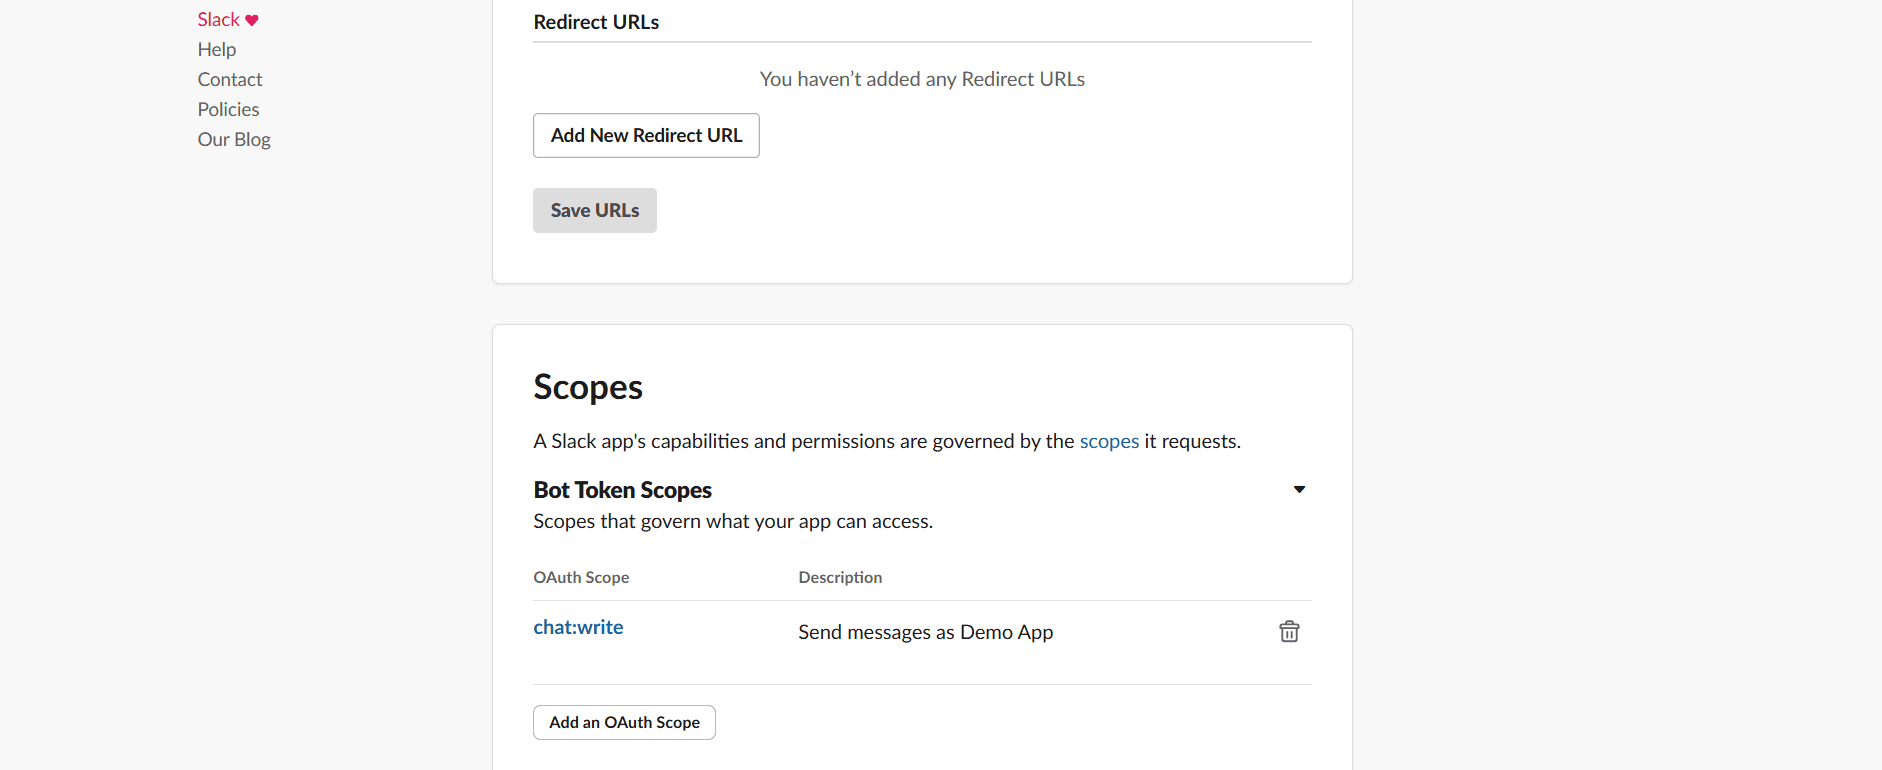This screenshot has width=1882, height=770.
Task: Click the Bot Token Scopes heading
Action: (x=622, y=490)
